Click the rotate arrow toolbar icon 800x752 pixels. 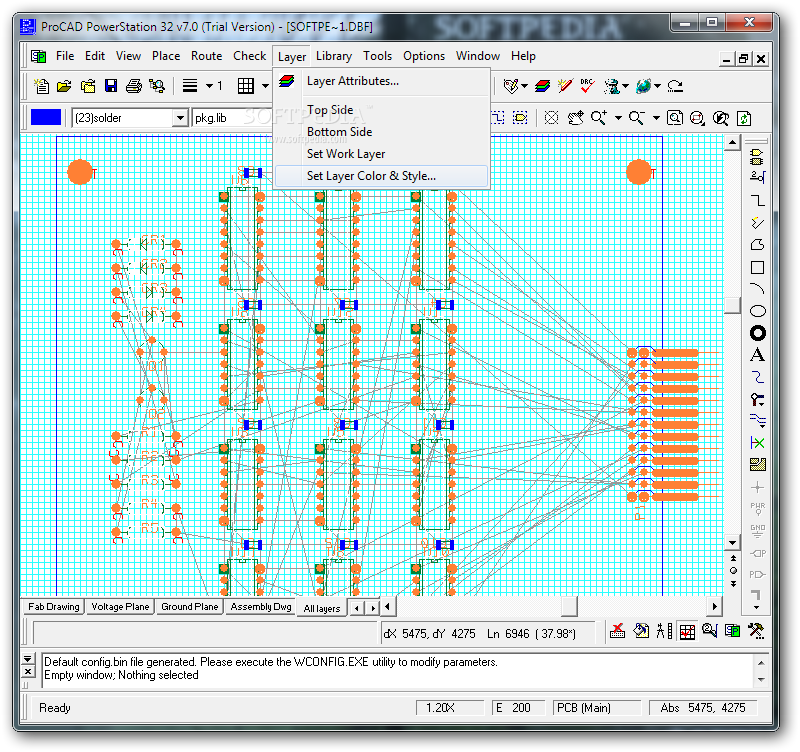pyautogui.click(x=676, y=86)
